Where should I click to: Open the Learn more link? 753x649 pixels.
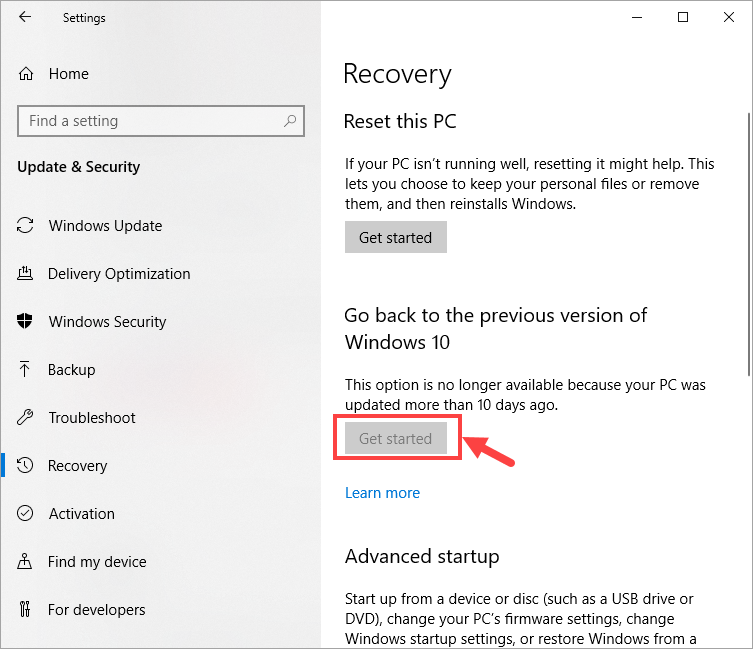click(382, 493)
